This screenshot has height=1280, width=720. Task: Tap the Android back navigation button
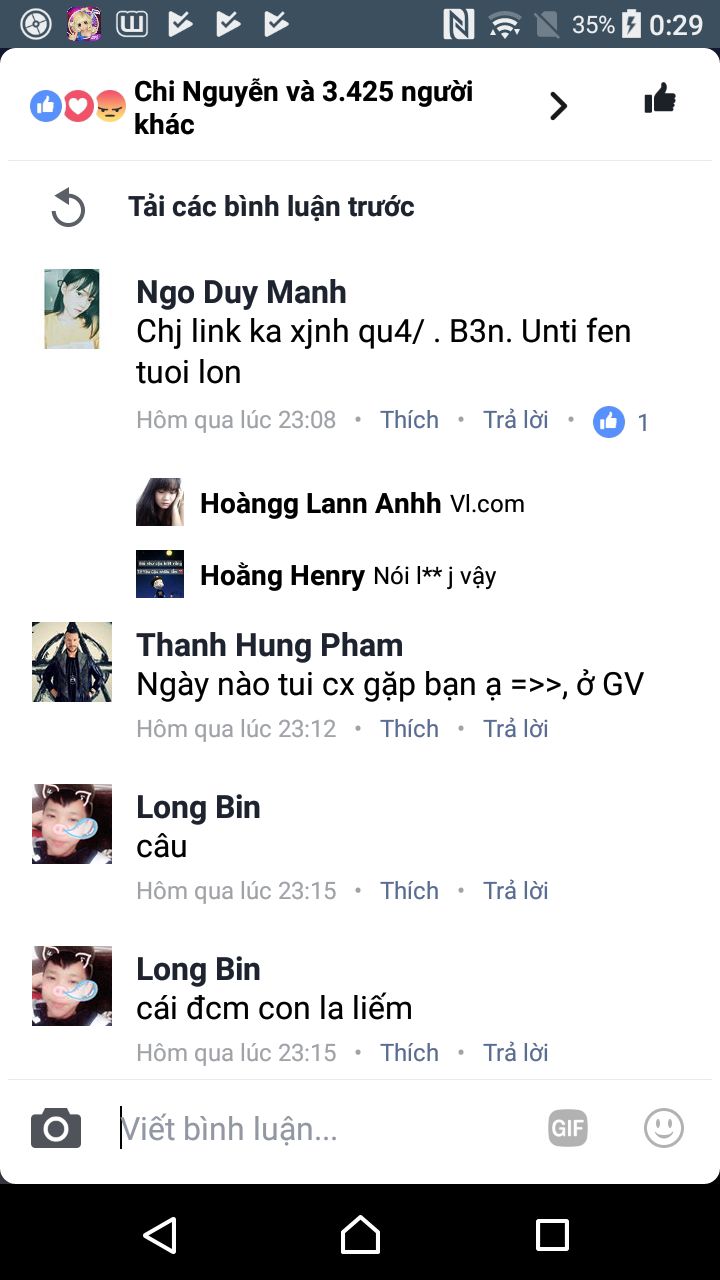tap(160, 1235)
